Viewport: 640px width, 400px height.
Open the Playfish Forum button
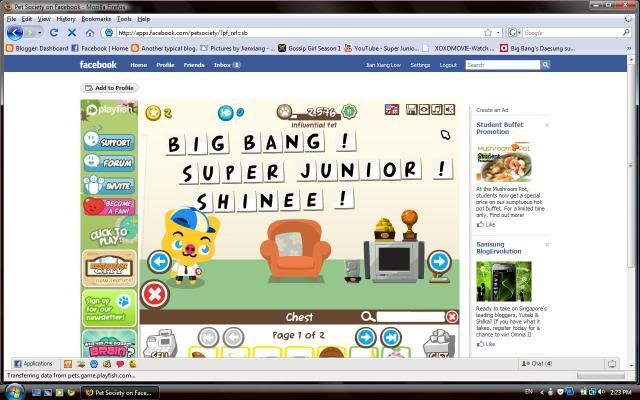[109, 162]
